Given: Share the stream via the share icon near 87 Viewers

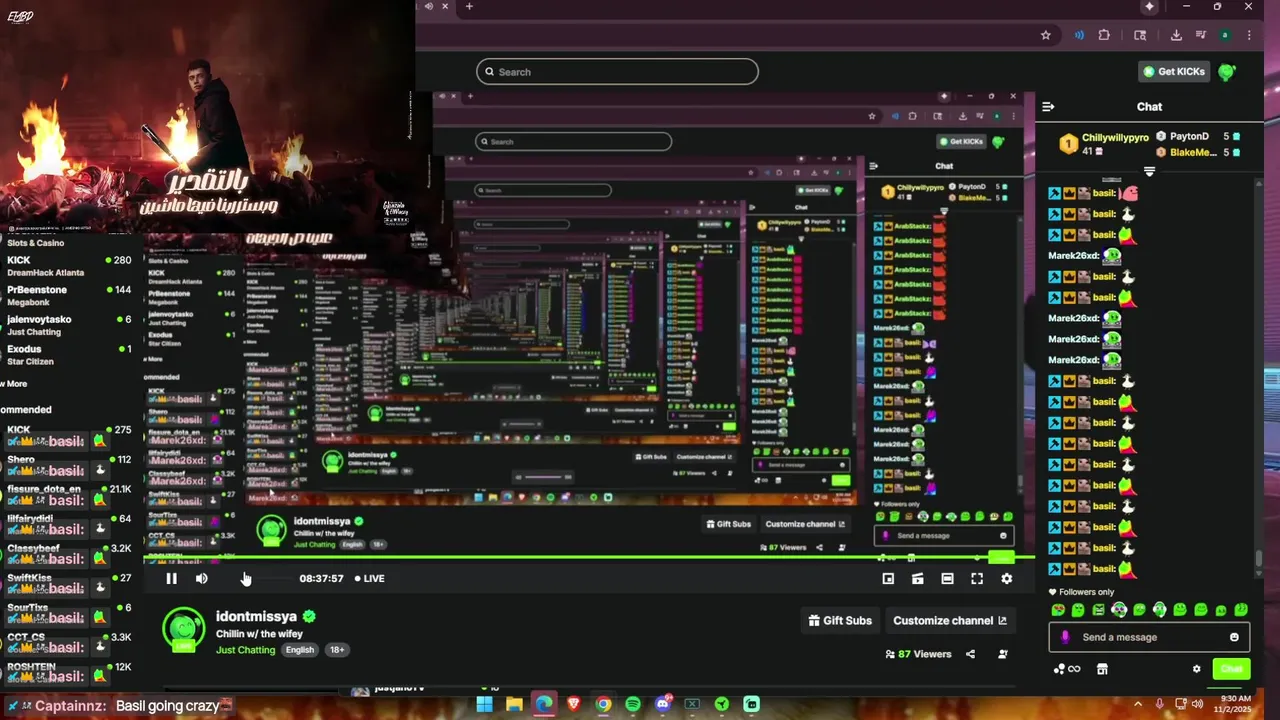Looking at the screenshot, I should (x=970, y=654).
